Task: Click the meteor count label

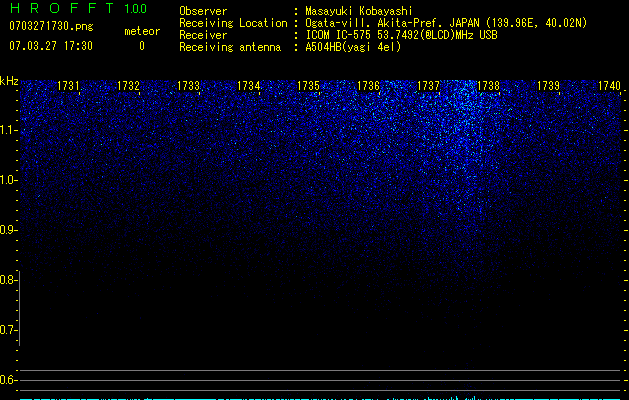Action: 142,31
